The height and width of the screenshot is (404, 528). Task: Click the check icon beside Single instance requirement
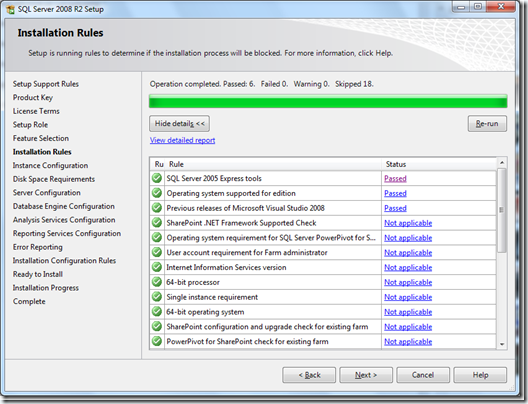click(x=157, y=296)
